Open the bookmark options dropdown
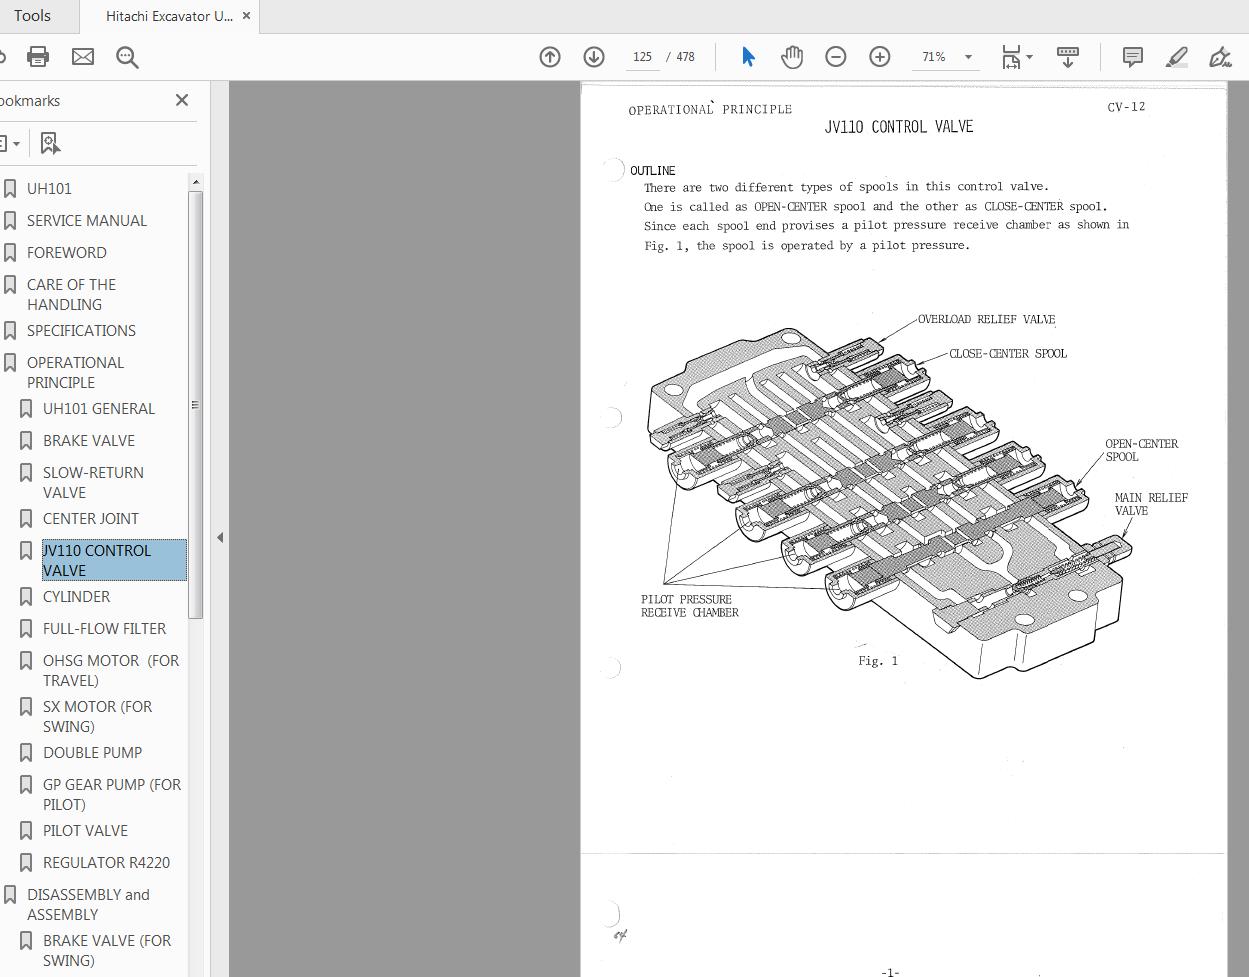This screenshot has width=1249, height=977. (x=14, y=143)
